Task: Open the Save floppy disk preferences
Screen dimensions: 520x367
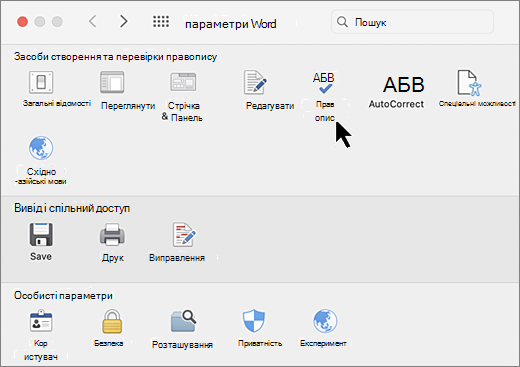Action: 41,235
